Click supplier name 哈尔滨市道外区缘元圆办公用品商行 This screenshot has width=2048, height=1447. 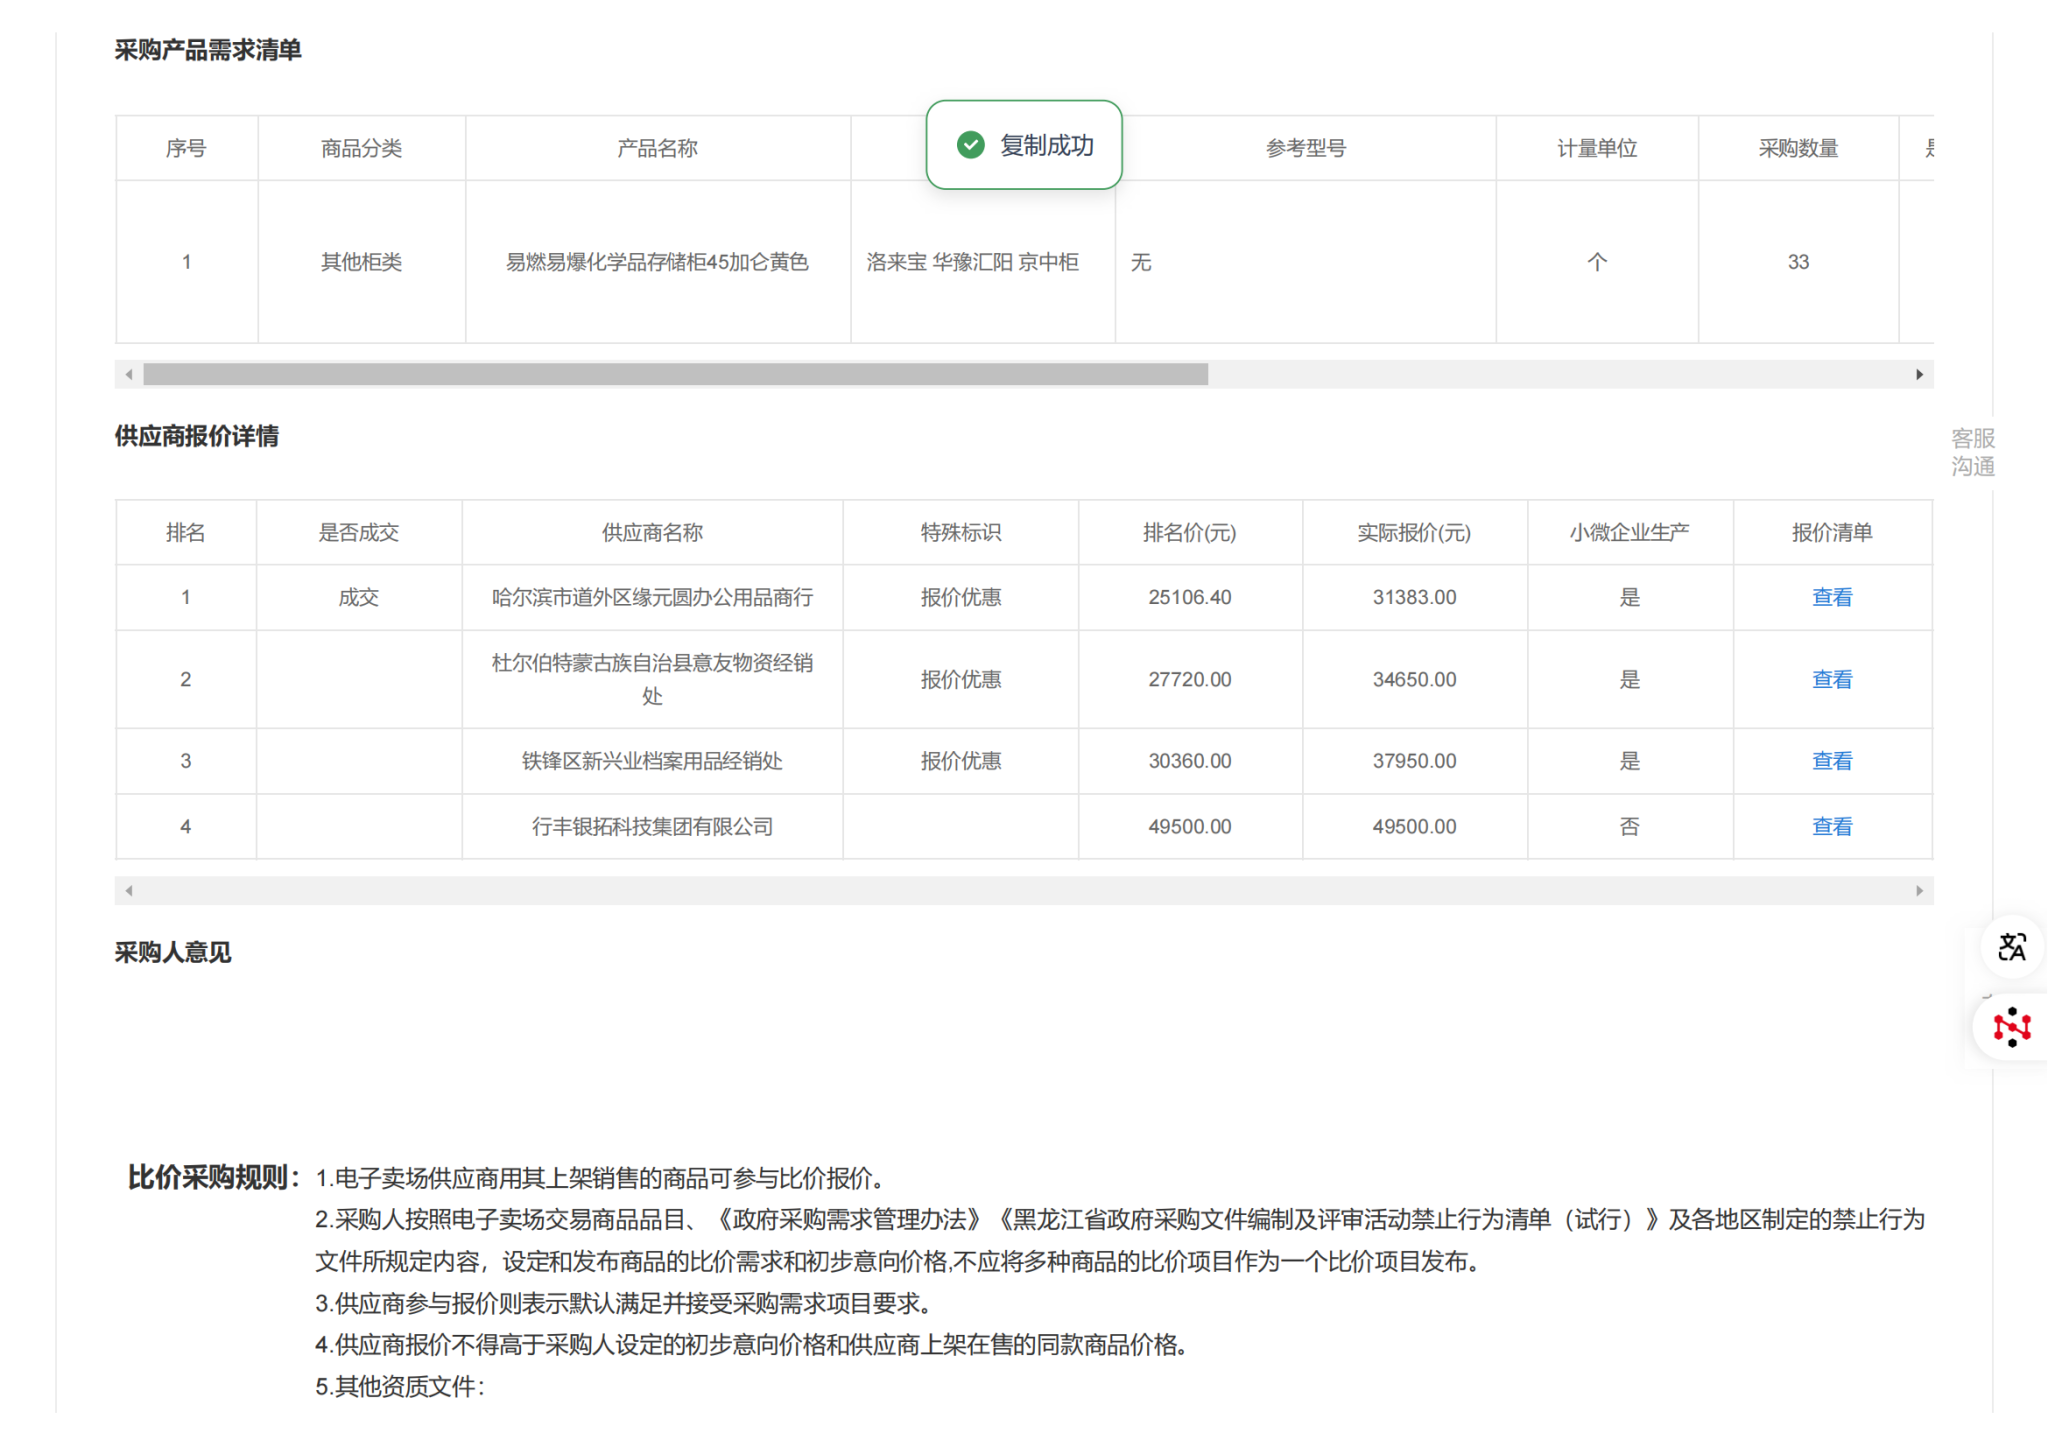click(x=652, y=597)
